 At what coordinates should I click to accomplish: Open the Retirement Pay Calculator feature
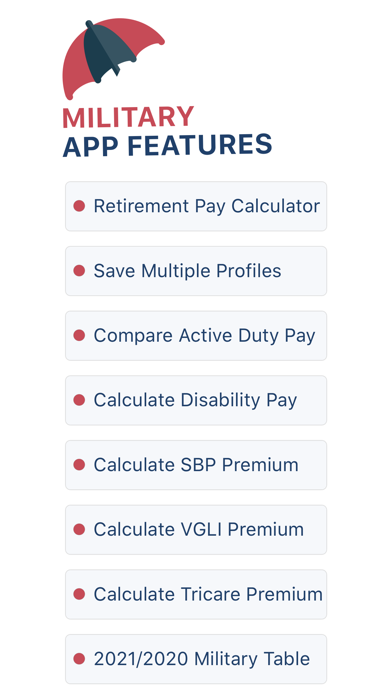(196, 206)
